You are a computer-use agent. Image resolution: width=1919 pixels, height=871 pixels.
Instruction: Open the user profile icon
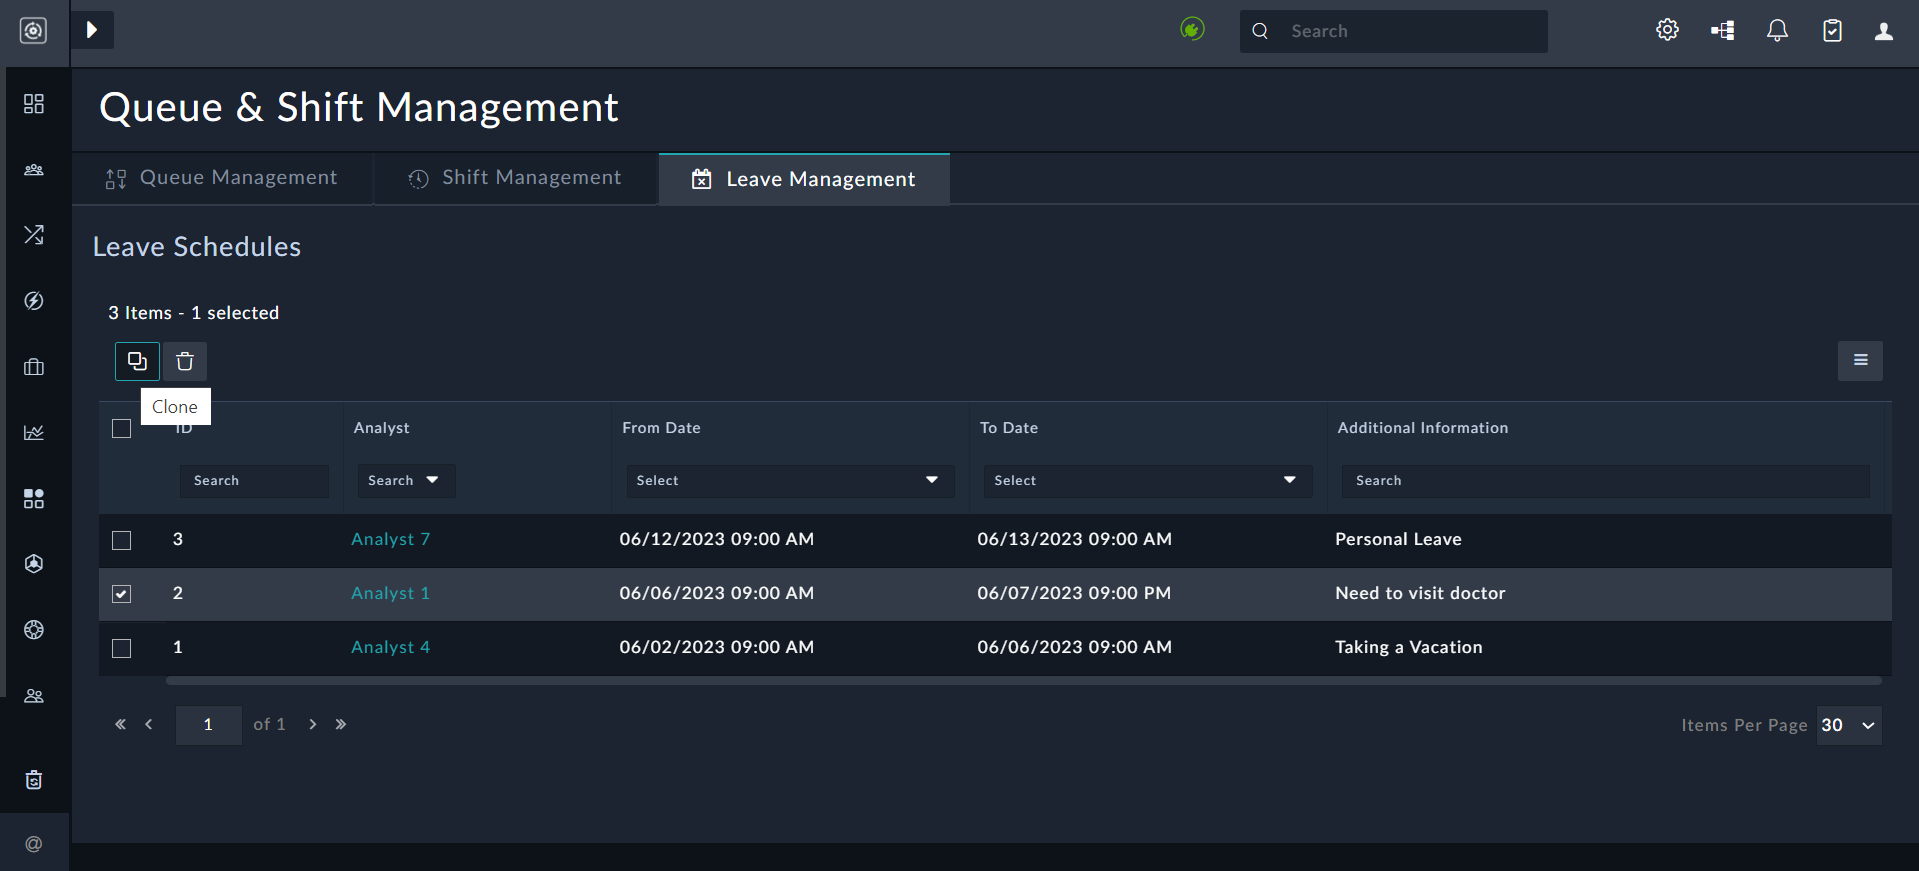tap(1883, 31)
